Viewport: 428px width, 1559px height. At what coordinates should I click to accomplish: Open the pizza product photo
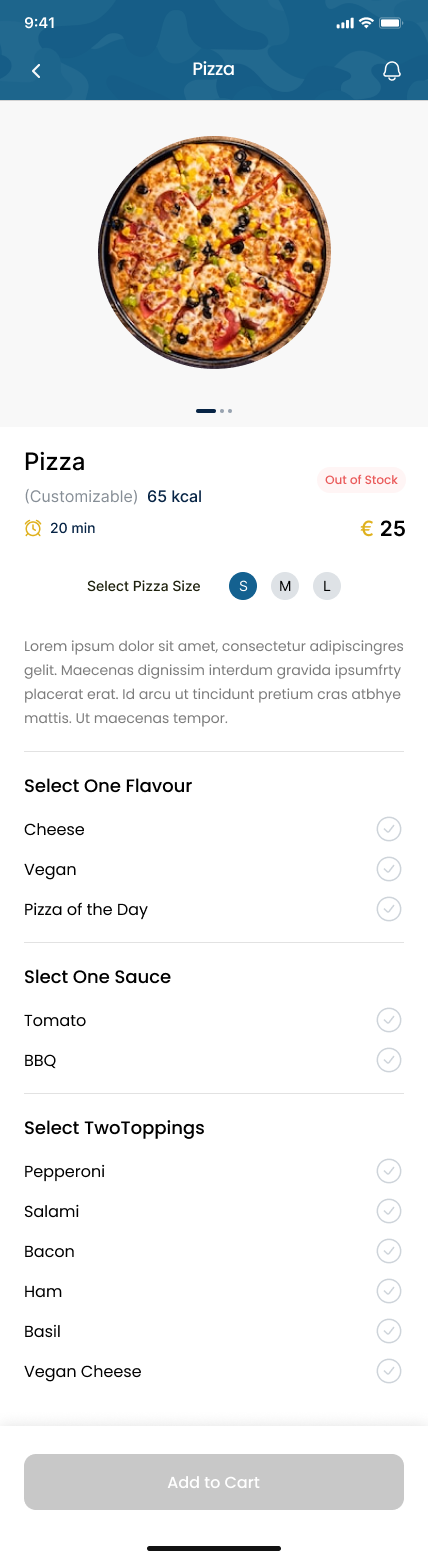coord(214,254)
